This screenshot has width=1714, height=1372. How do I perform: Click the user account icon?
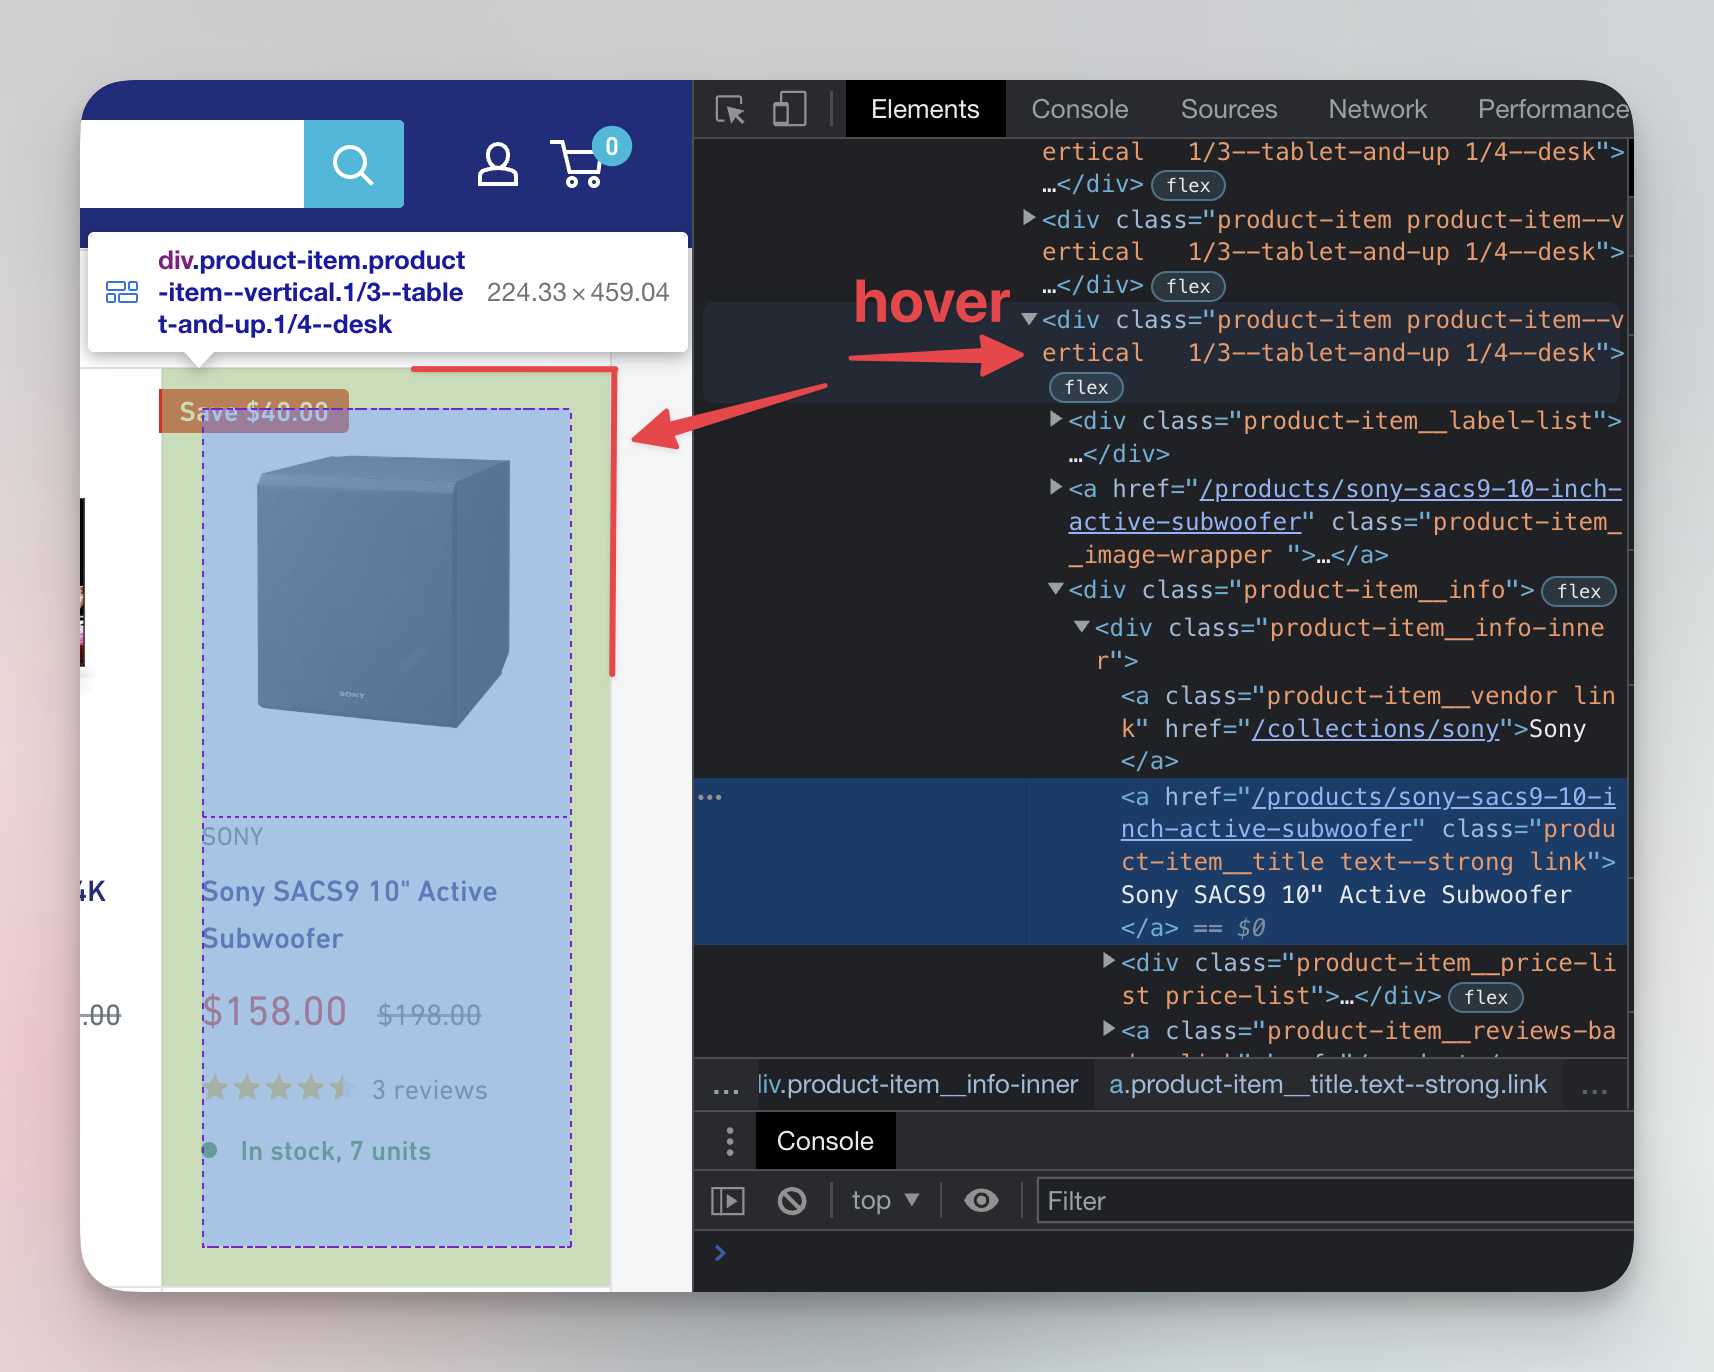tap(497, 163)
